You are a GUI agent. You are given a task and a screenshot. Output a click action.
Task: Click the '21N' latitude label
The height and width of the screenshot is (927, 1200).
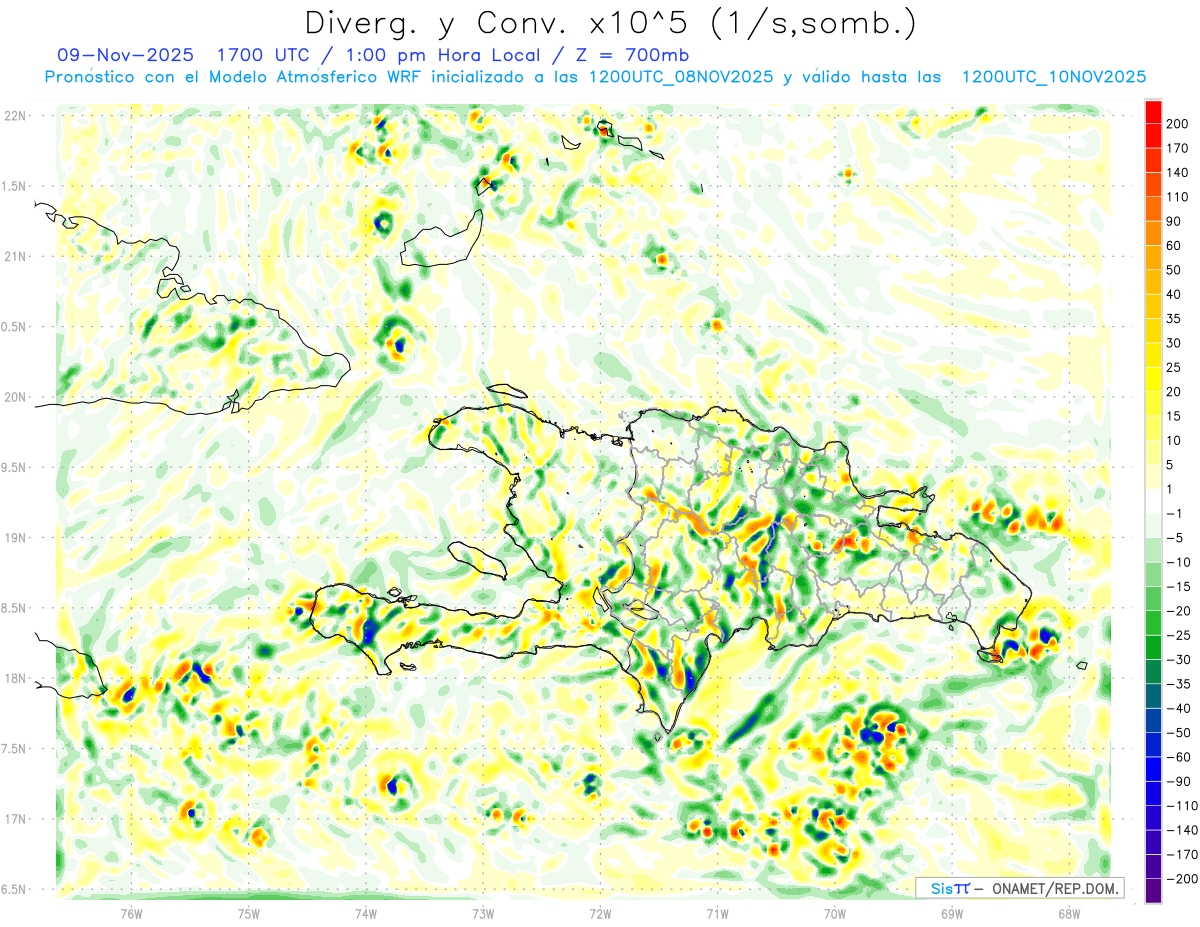[x=15, y=256]
